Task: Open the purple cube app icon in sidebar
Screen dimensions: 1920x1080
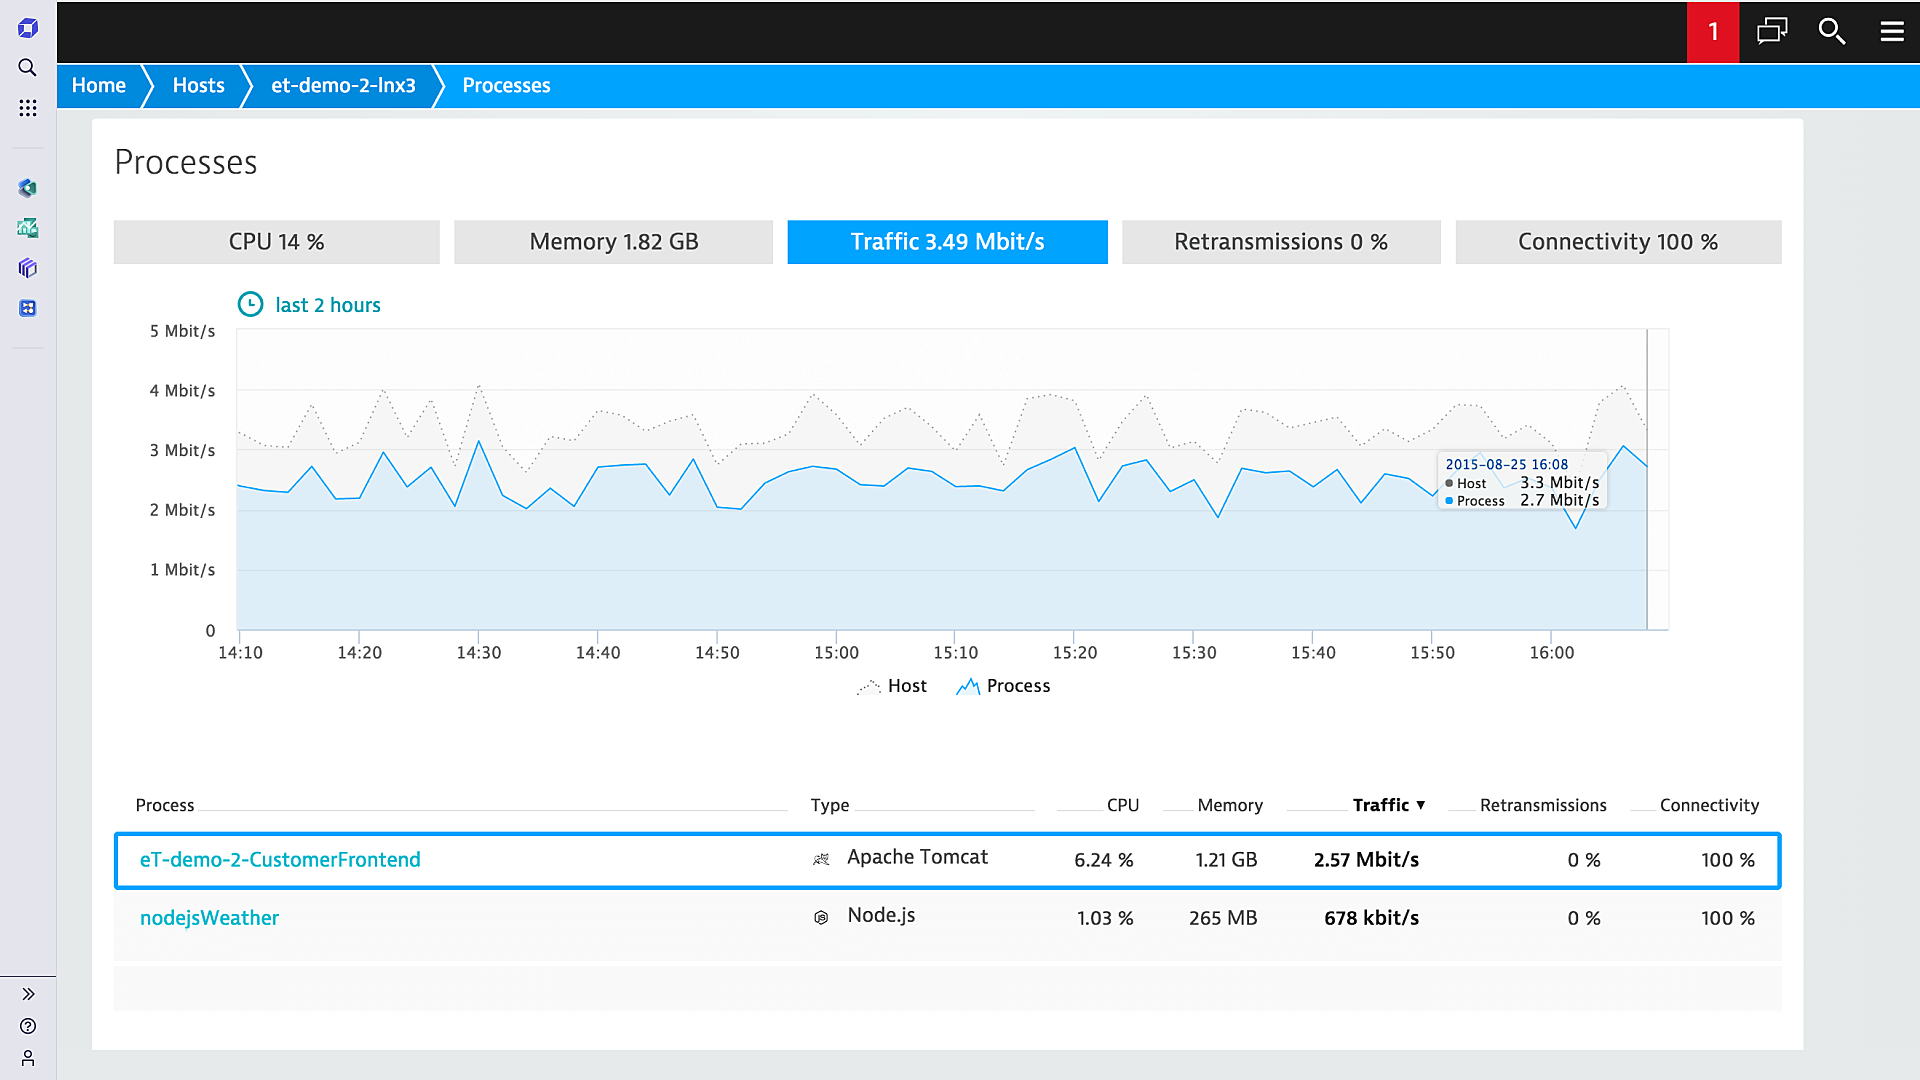Action: click(27, 268)
